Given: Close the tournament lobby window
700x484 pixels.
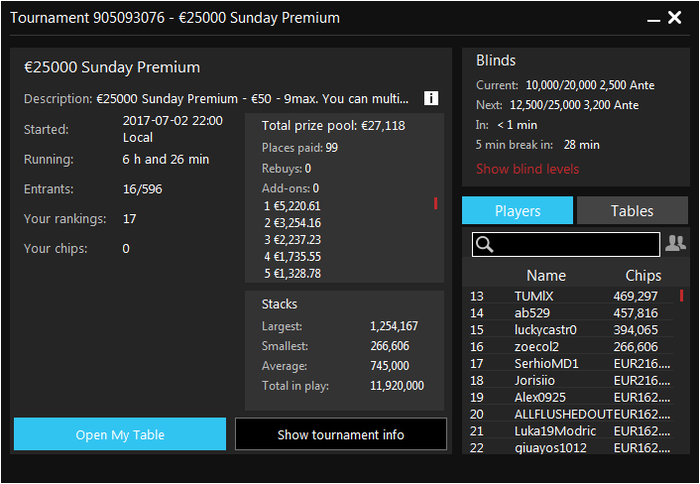Looking at the screenshot, I should click(x=675, y=18).
